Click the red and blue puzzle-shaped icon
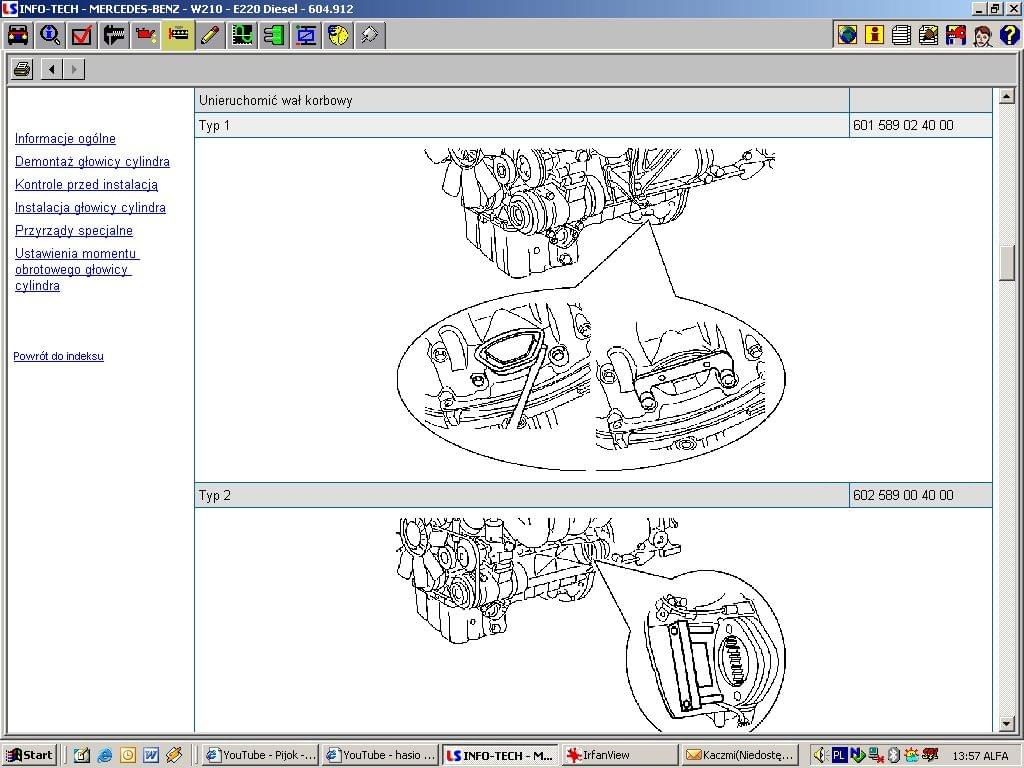Image resolution: width=1024 pixels, height=768 pixels. [x=955, y=35]
